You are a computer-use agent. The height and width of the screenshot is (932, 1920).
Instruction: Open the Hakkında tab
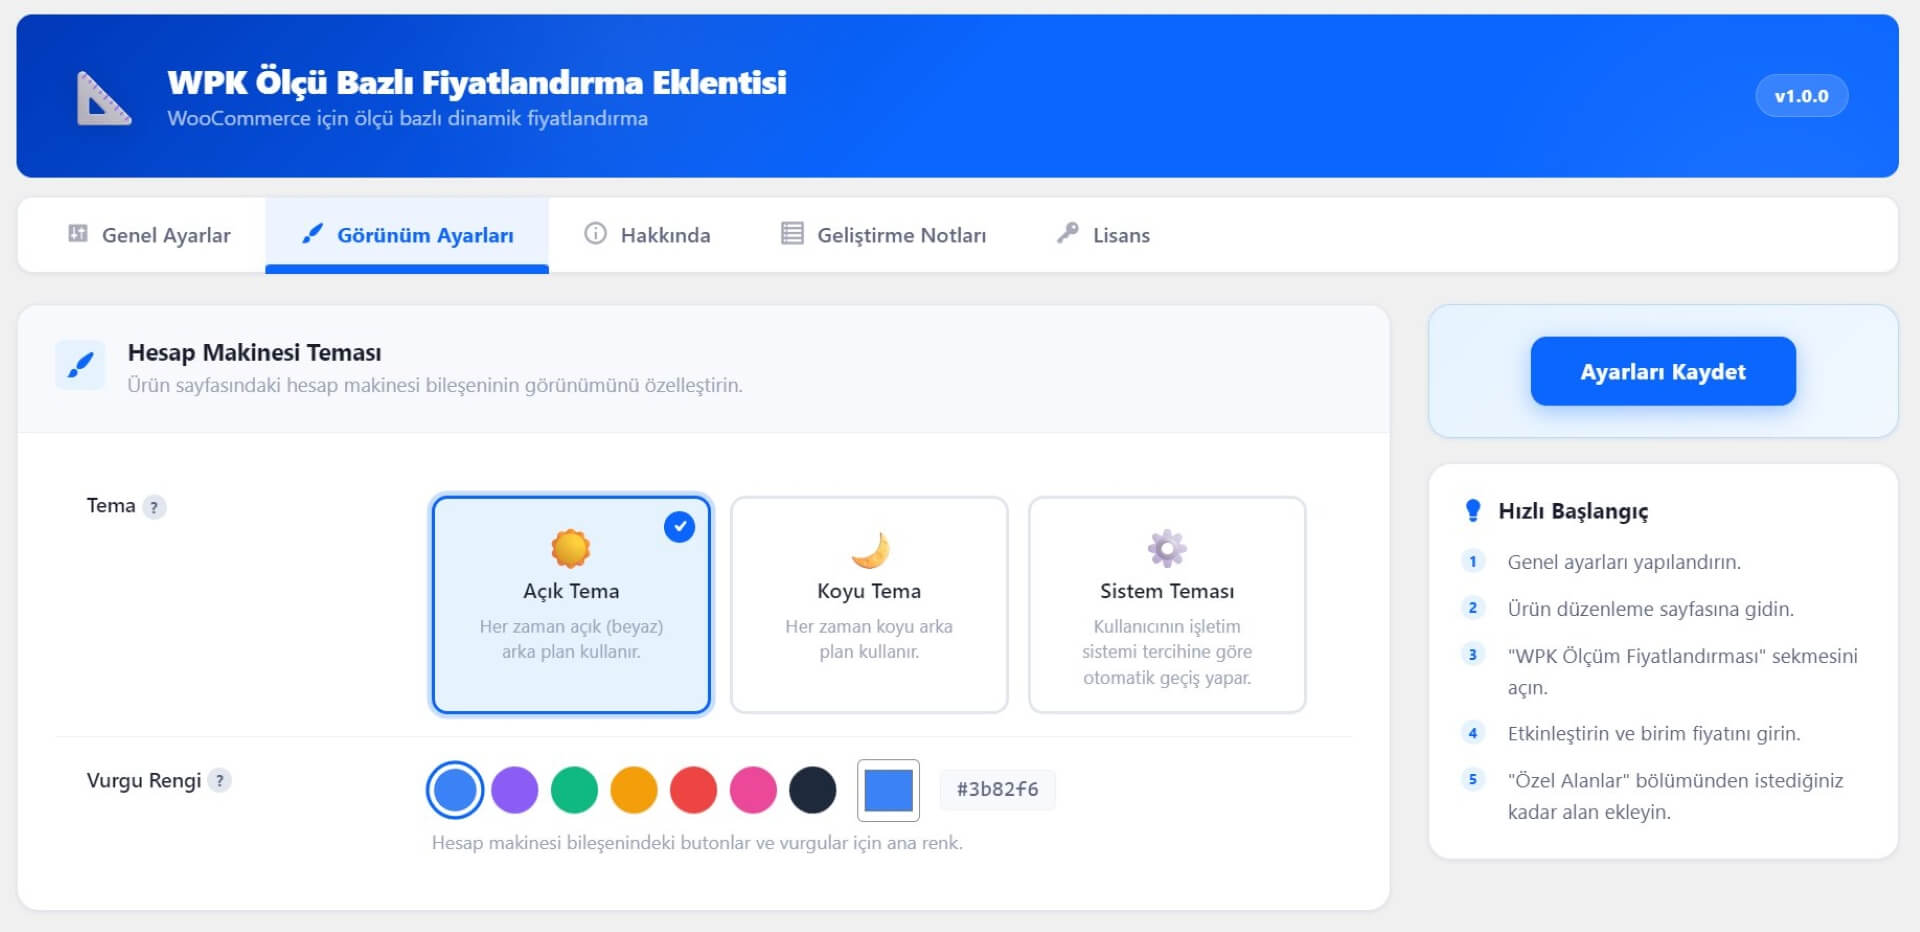click(x=647, y=235)
